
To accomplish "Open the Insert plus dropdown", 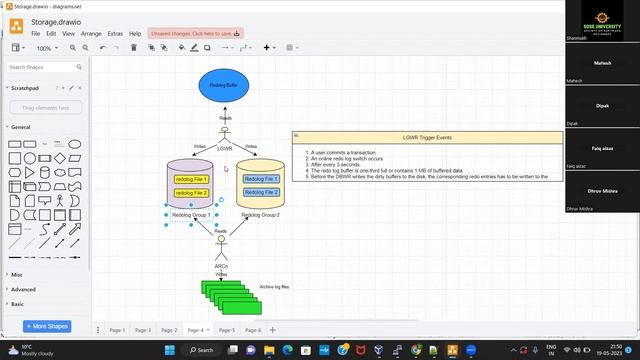I will 269,48.
